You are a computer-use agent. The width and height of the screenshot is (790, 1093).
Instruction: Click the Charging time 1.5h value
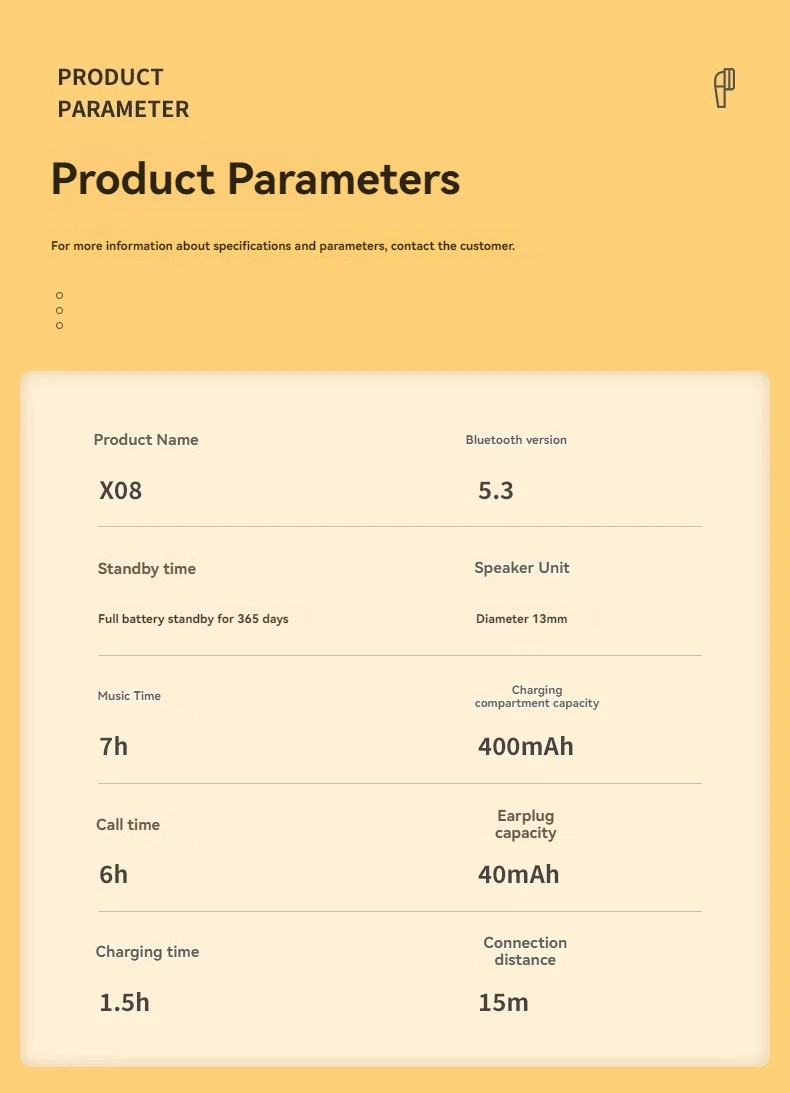[125, 1003]
